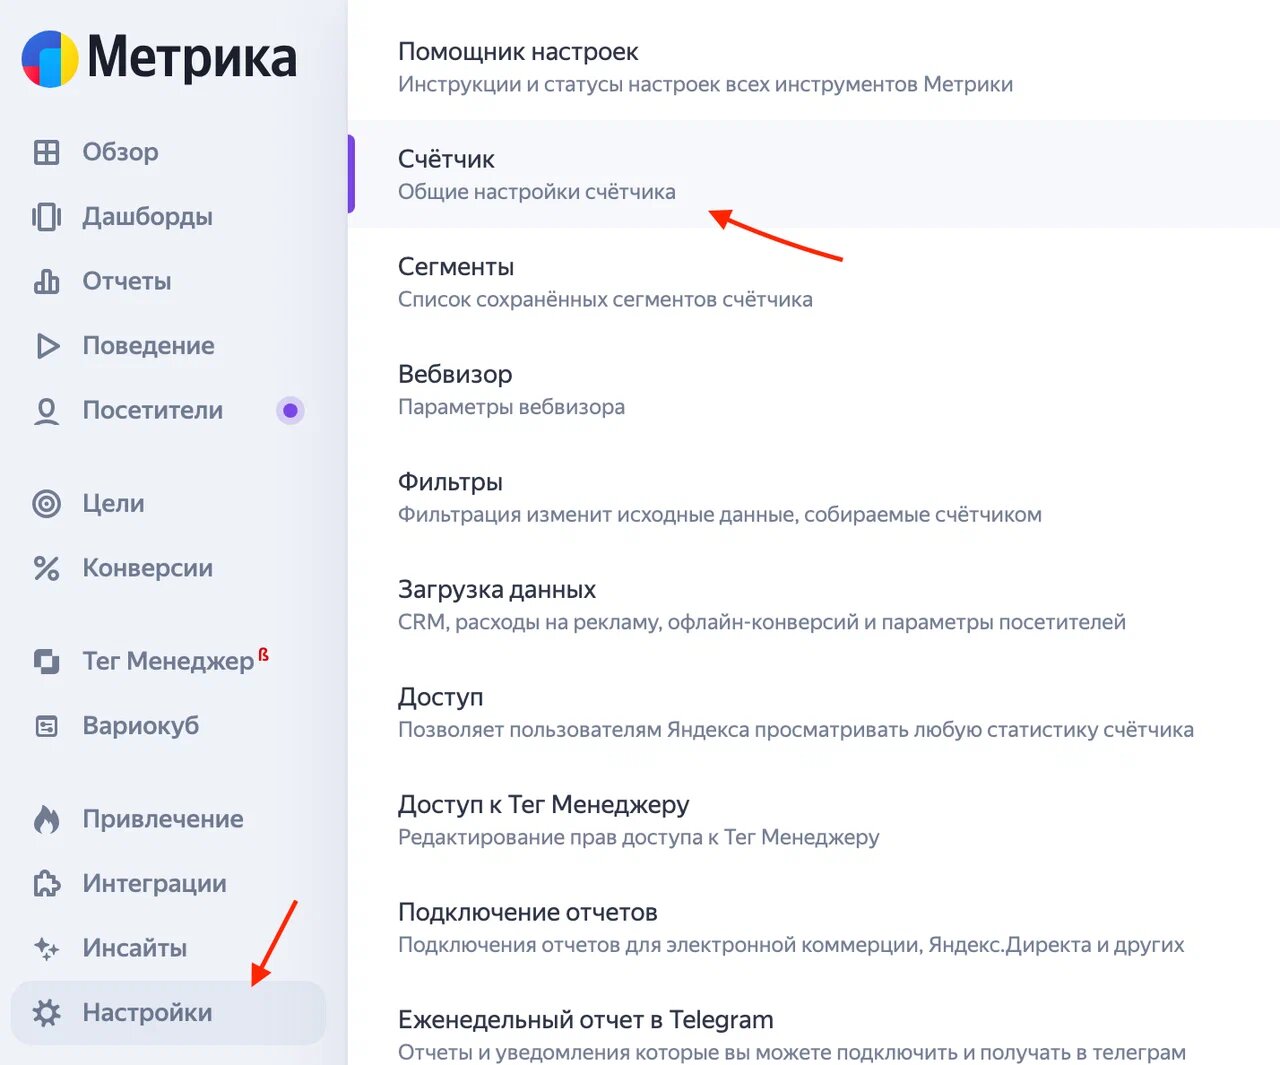This screenshot has width=1280, height=1065.
Task: Select the Поведение behavior icon
Action: pos(46,345)
